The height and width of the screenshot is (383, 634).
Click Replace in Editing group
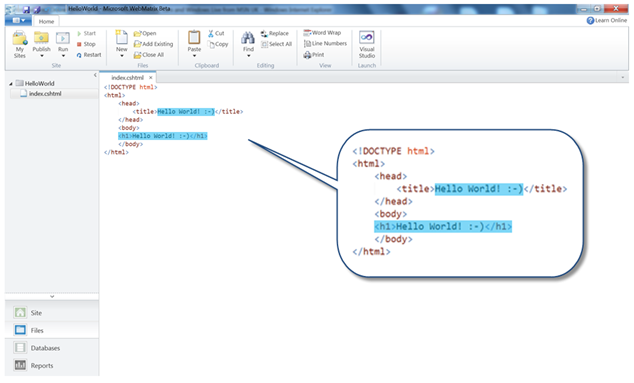(x=275, y=33)
